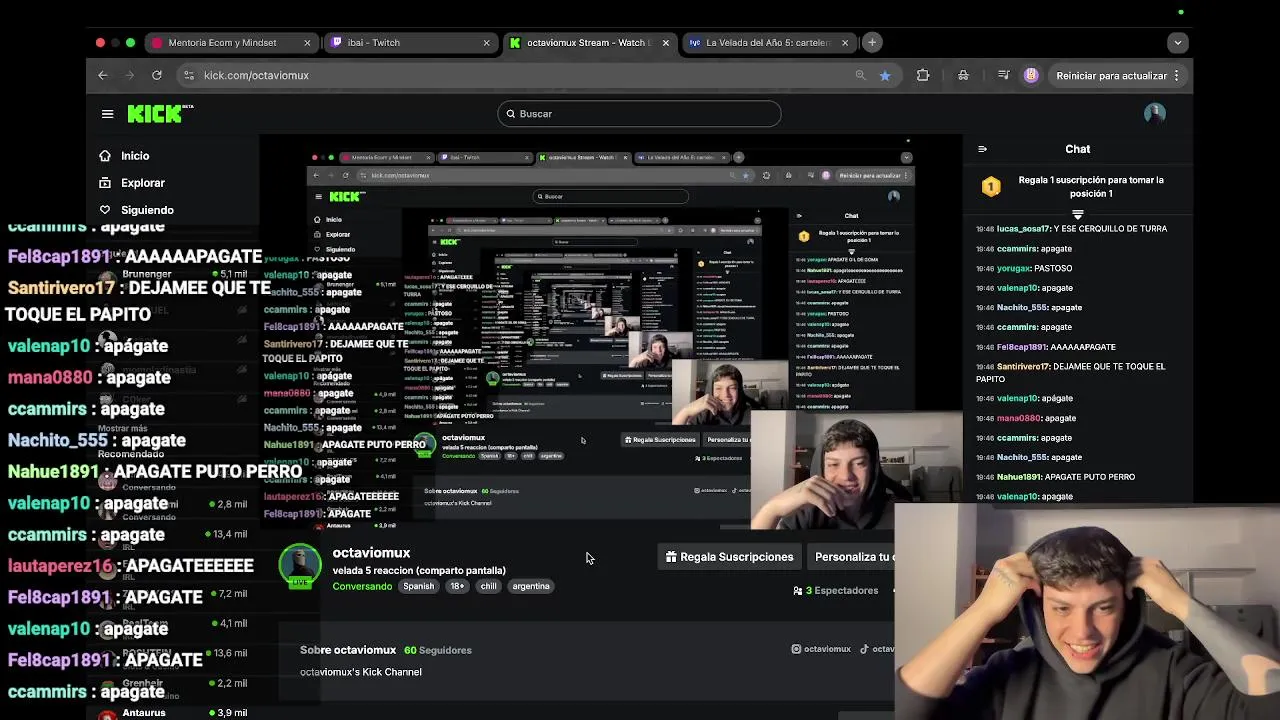Collapse the chat panel with arrow icon
The height and width of the screenshot is (720, 1280).
click(x=982, y=149)
